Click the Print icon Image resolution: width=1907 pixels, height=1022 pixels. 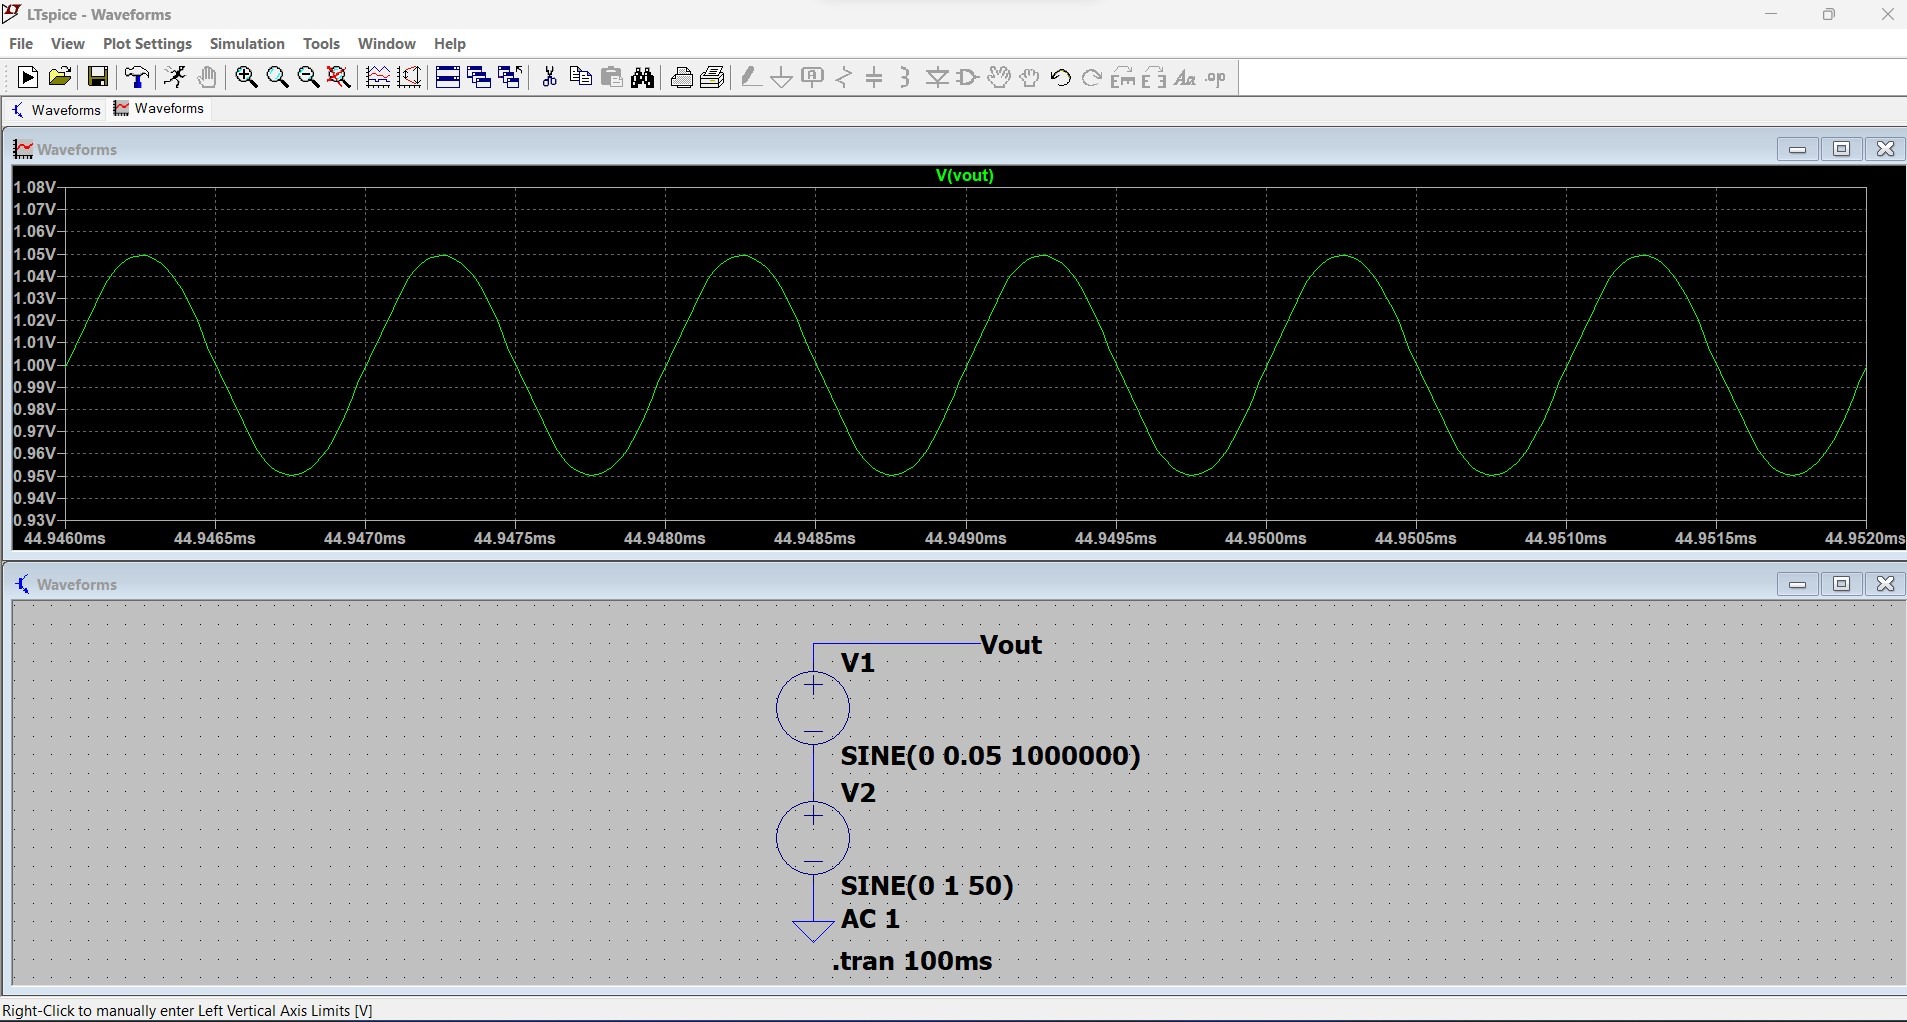coord(682,78)
